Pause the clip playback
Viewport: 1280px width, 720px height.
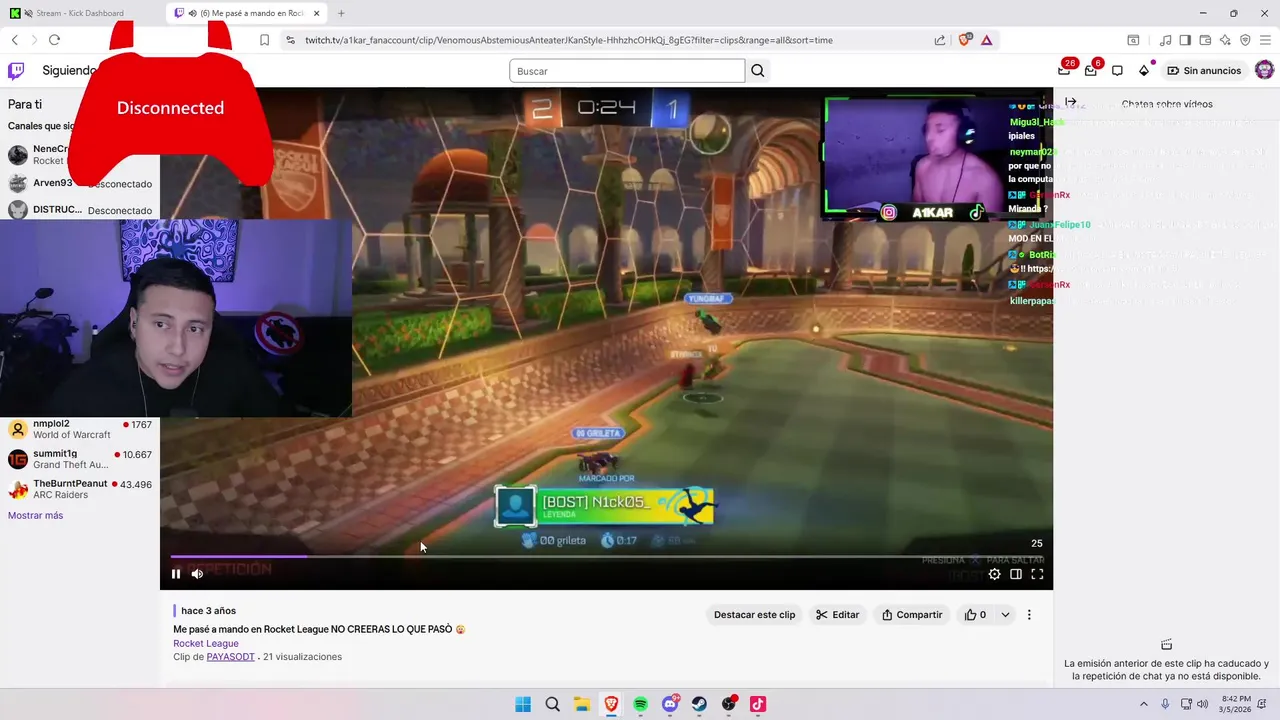[176, 574]
